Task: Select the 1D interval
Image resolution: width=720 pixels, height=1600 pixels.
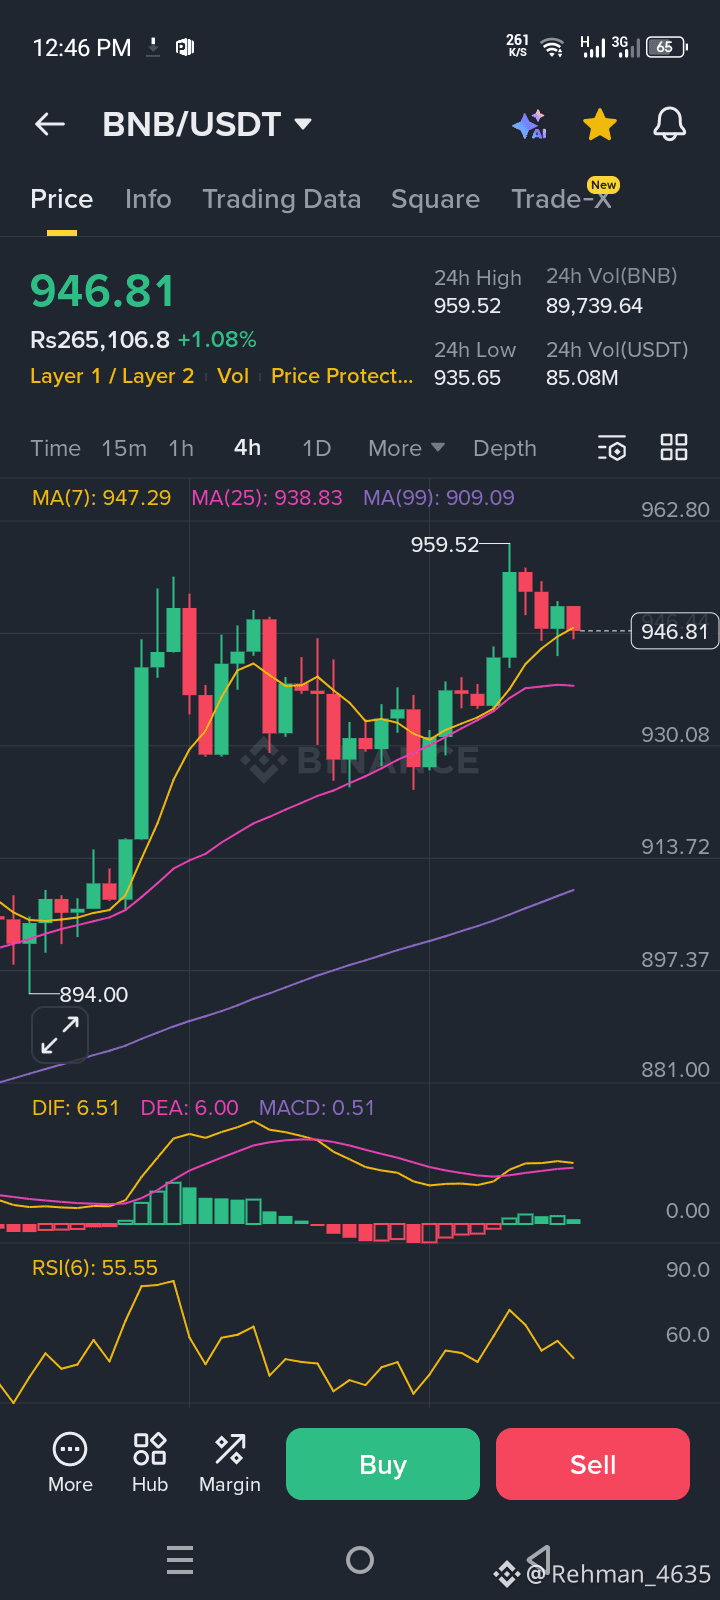Action: pyautogui.click(x=317, y=448)
